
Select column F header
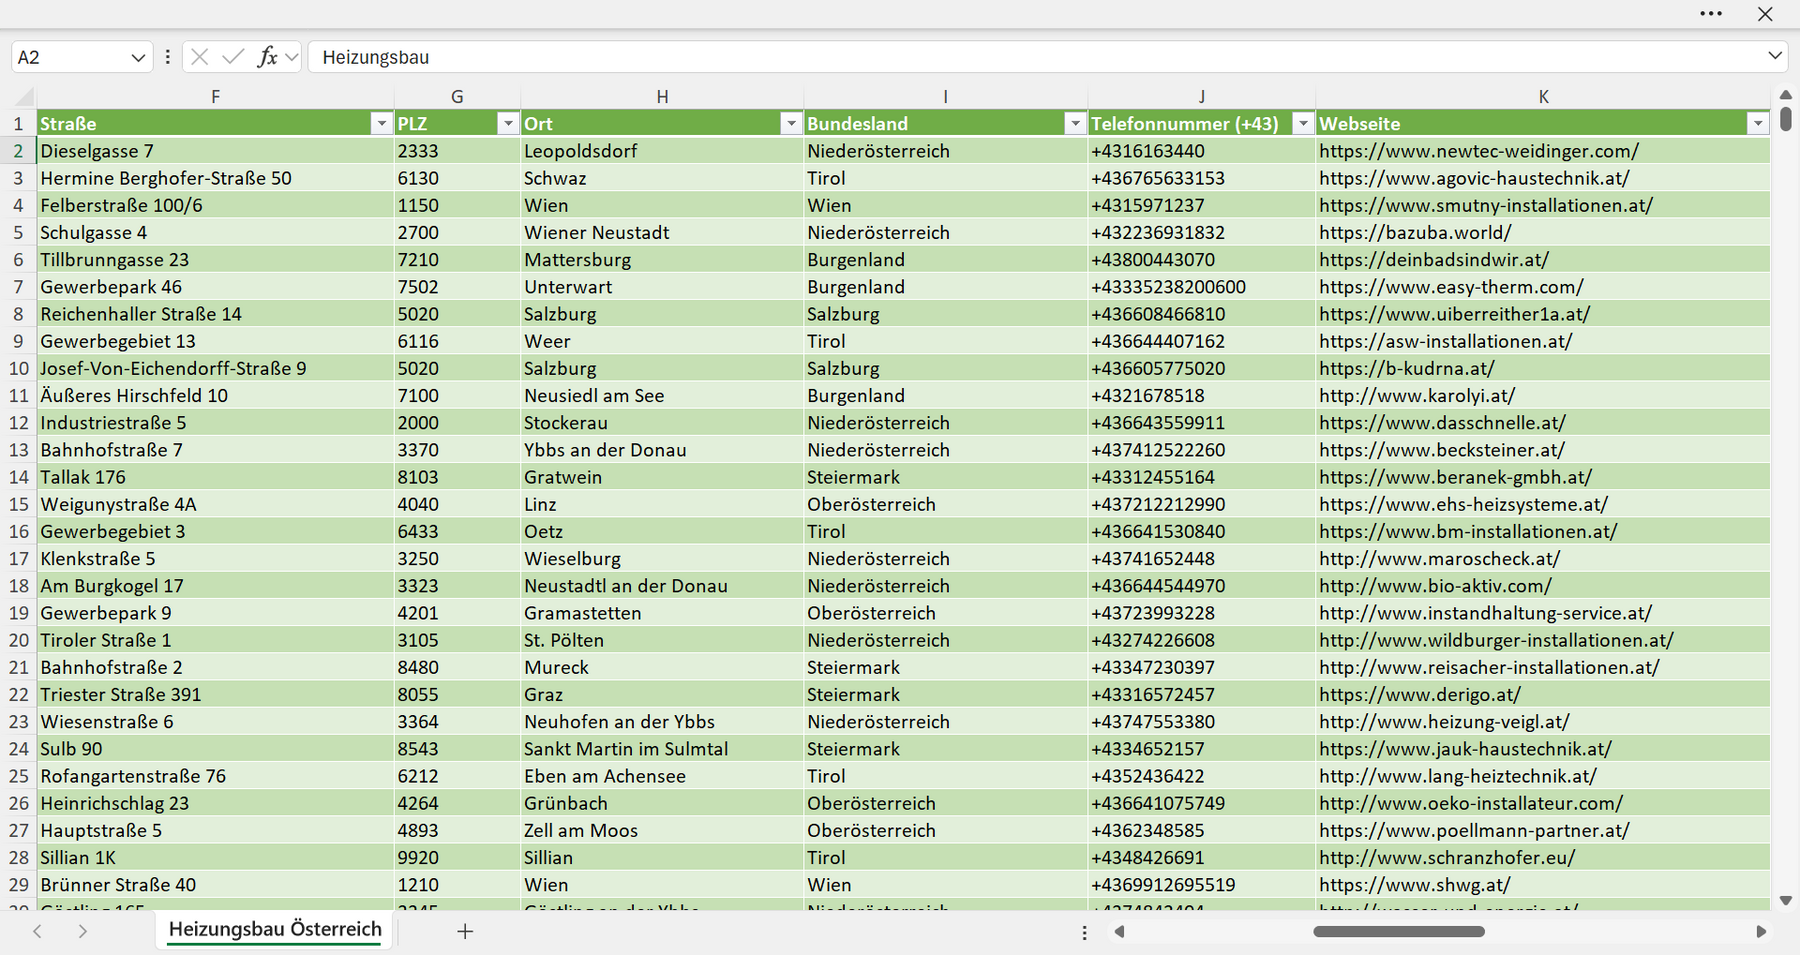(x=215, y=97)
